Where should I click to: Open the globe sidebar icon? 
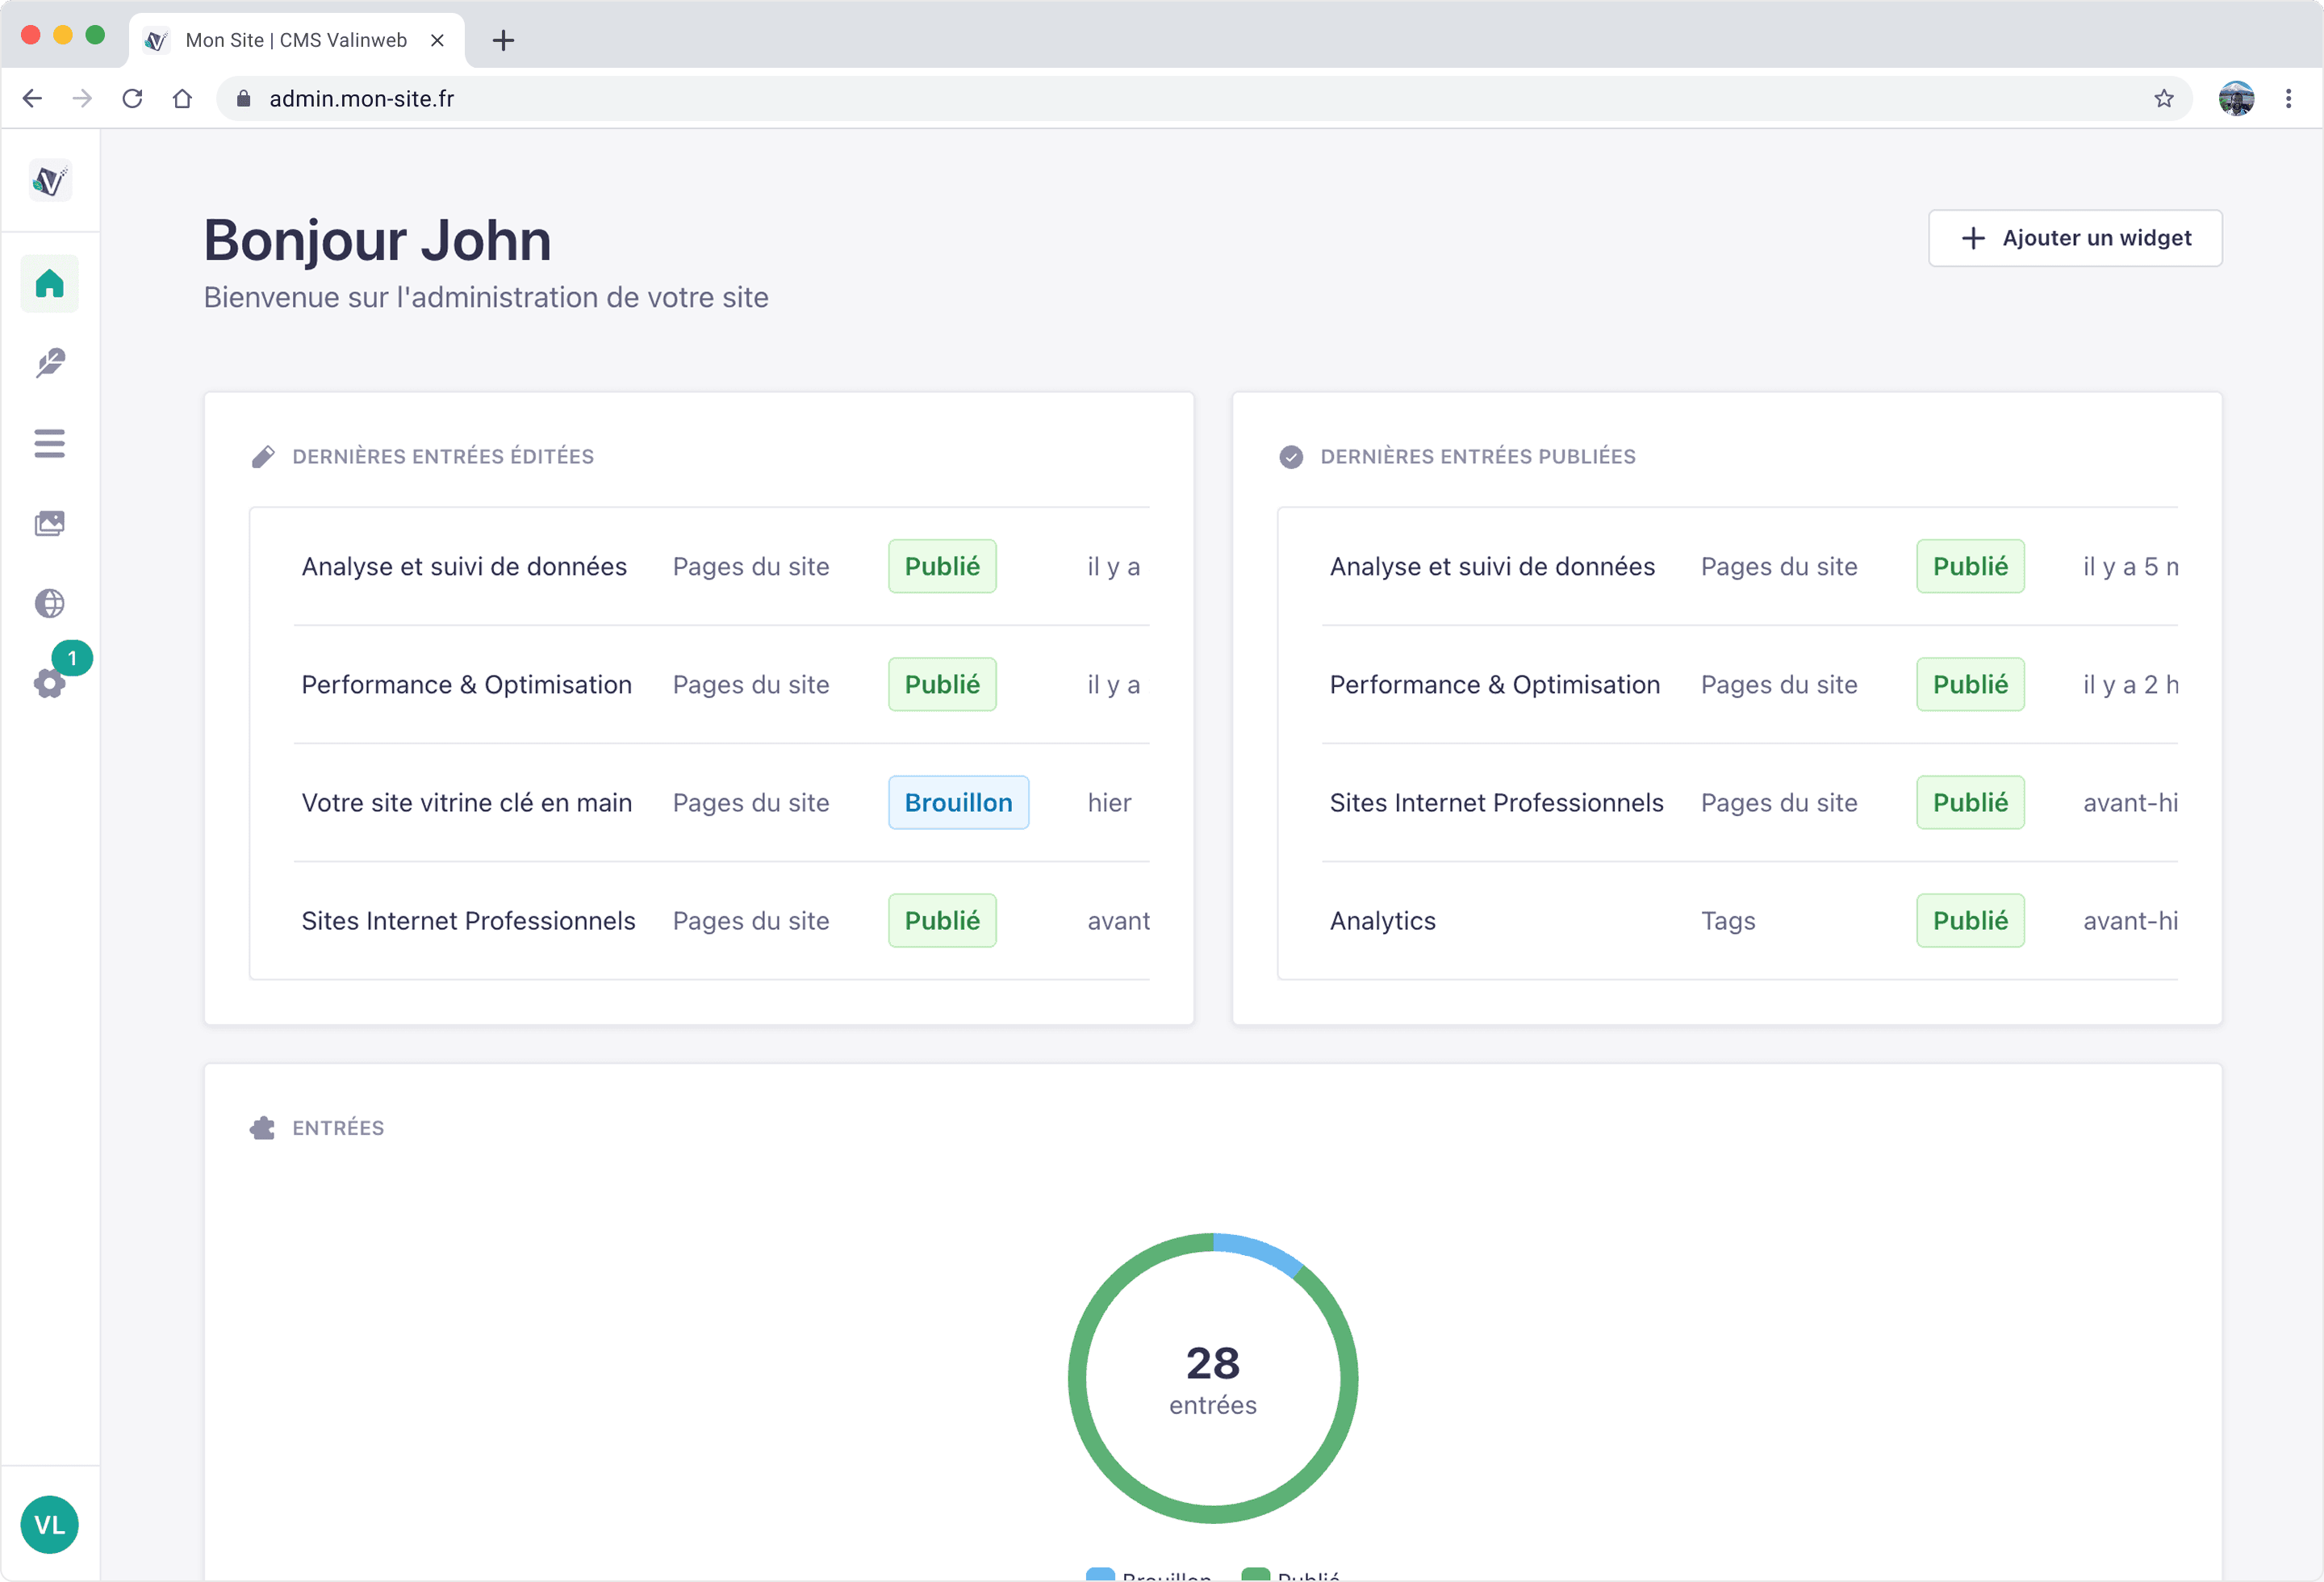pyautogui.click(x=50, y=603)
